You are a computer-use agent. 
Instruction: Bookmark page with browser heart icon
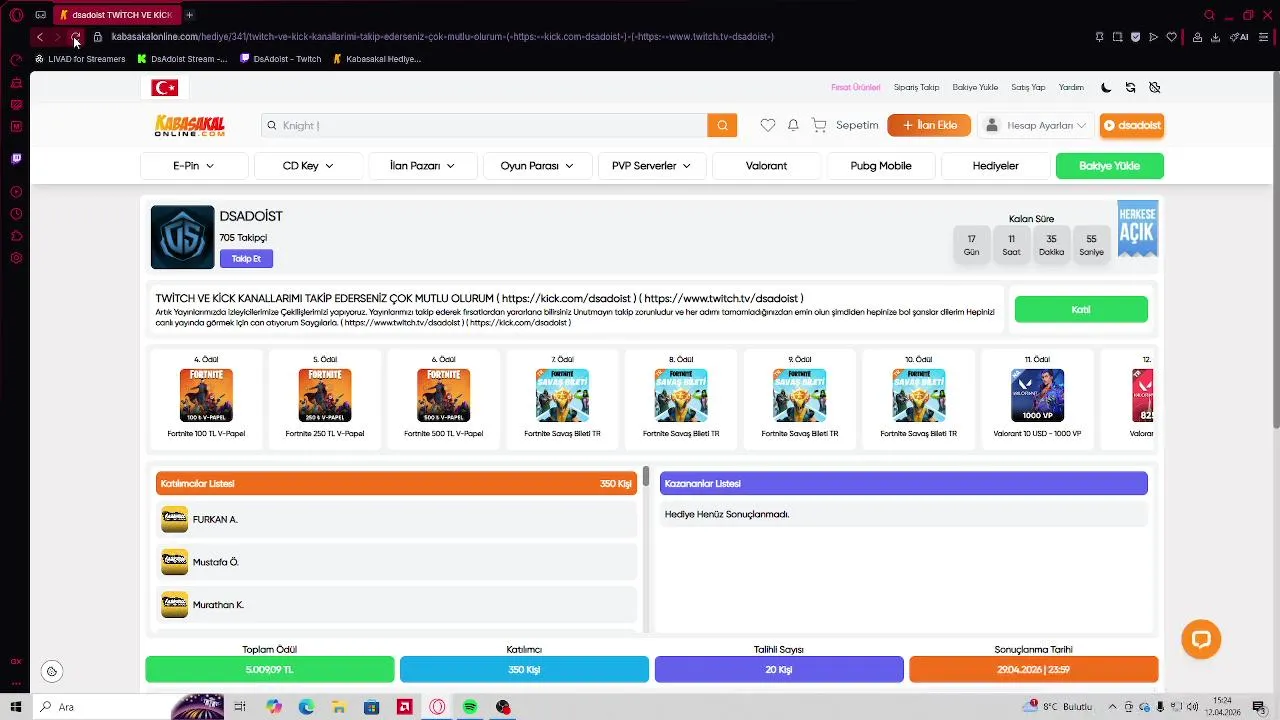(1171, 37)
